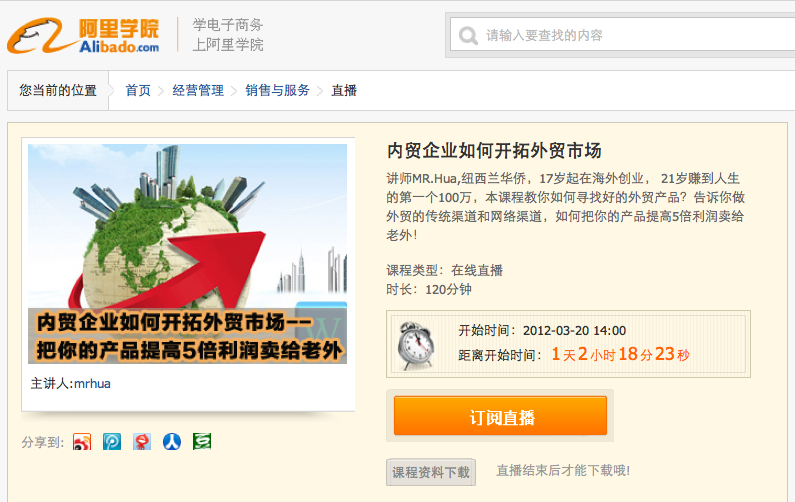Open 经营管理 breadcrumb link
Screen dimensions: 795x502
pos(198,90)
